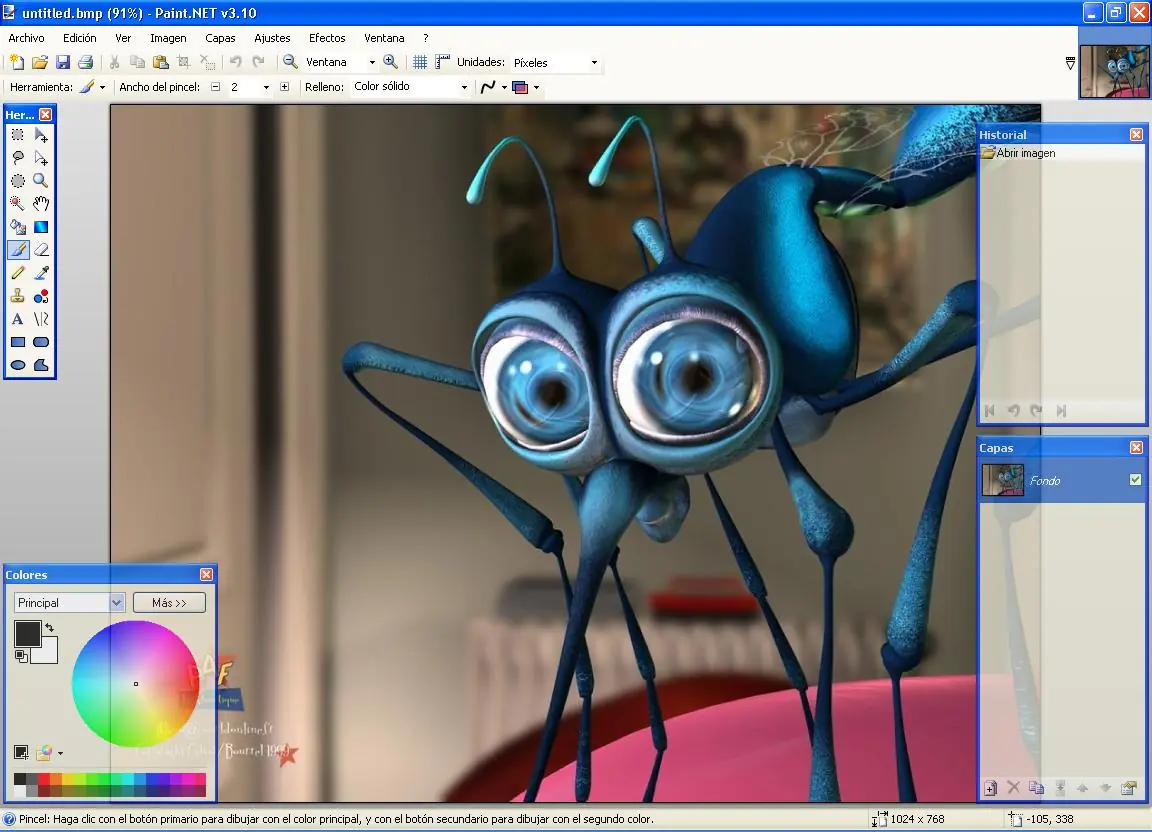Pick the Color Picker eyedropper tool
1152x832 pixels.
41,273
